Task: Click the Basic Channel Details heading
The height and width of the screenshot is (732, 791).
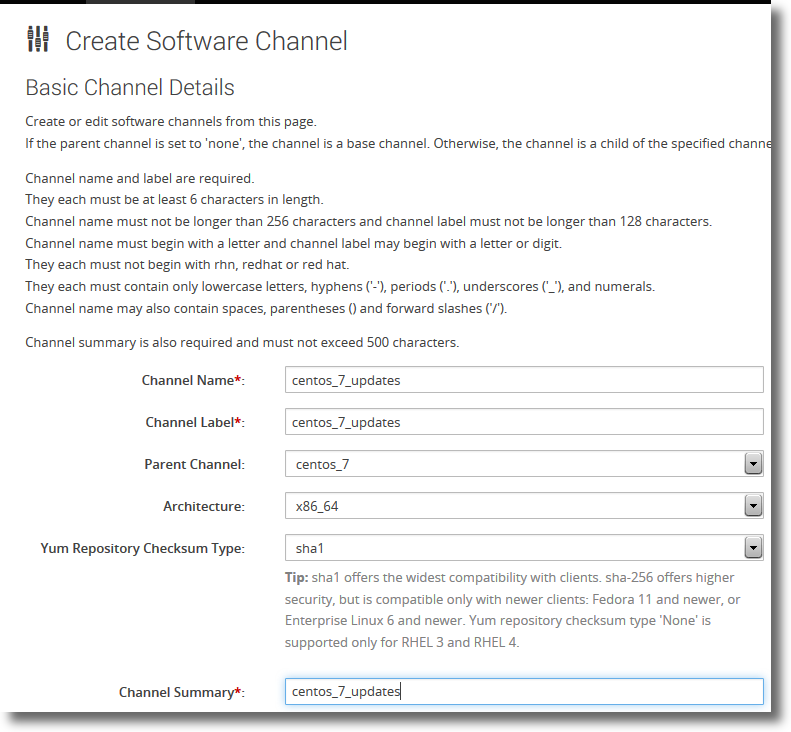Action: pos(130,87)
